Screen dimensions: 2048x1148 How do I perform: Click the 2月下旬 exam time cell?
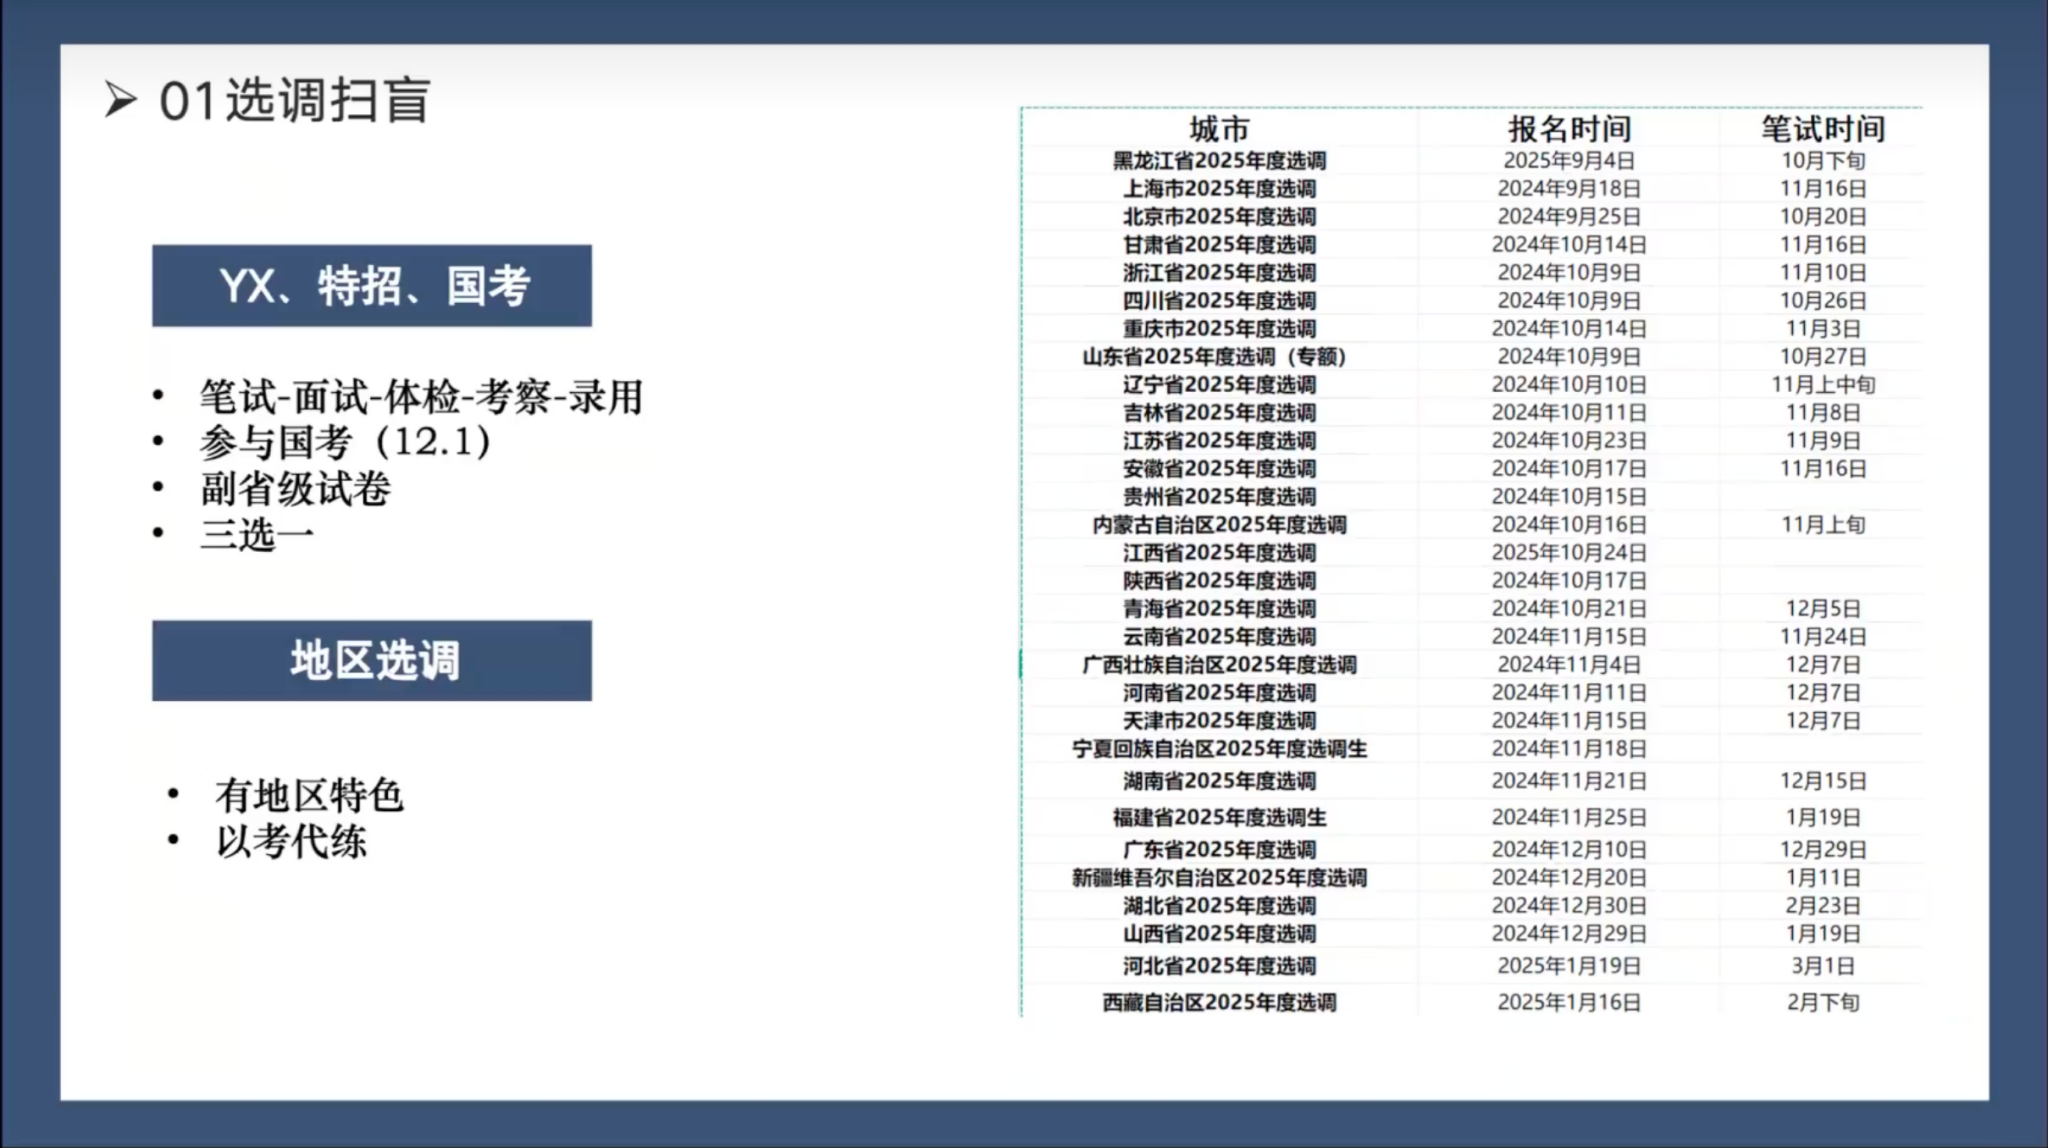pos(1822,1002)
